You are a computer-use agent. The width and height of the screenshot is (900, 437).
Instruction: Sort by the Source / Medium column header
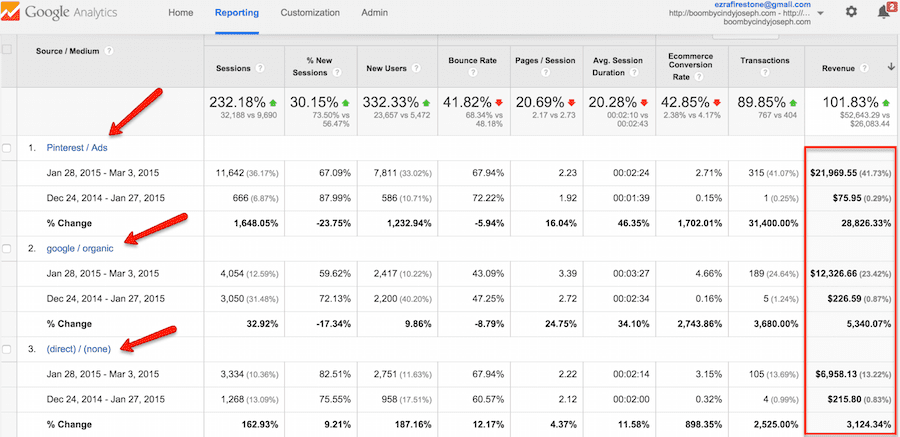67,51
